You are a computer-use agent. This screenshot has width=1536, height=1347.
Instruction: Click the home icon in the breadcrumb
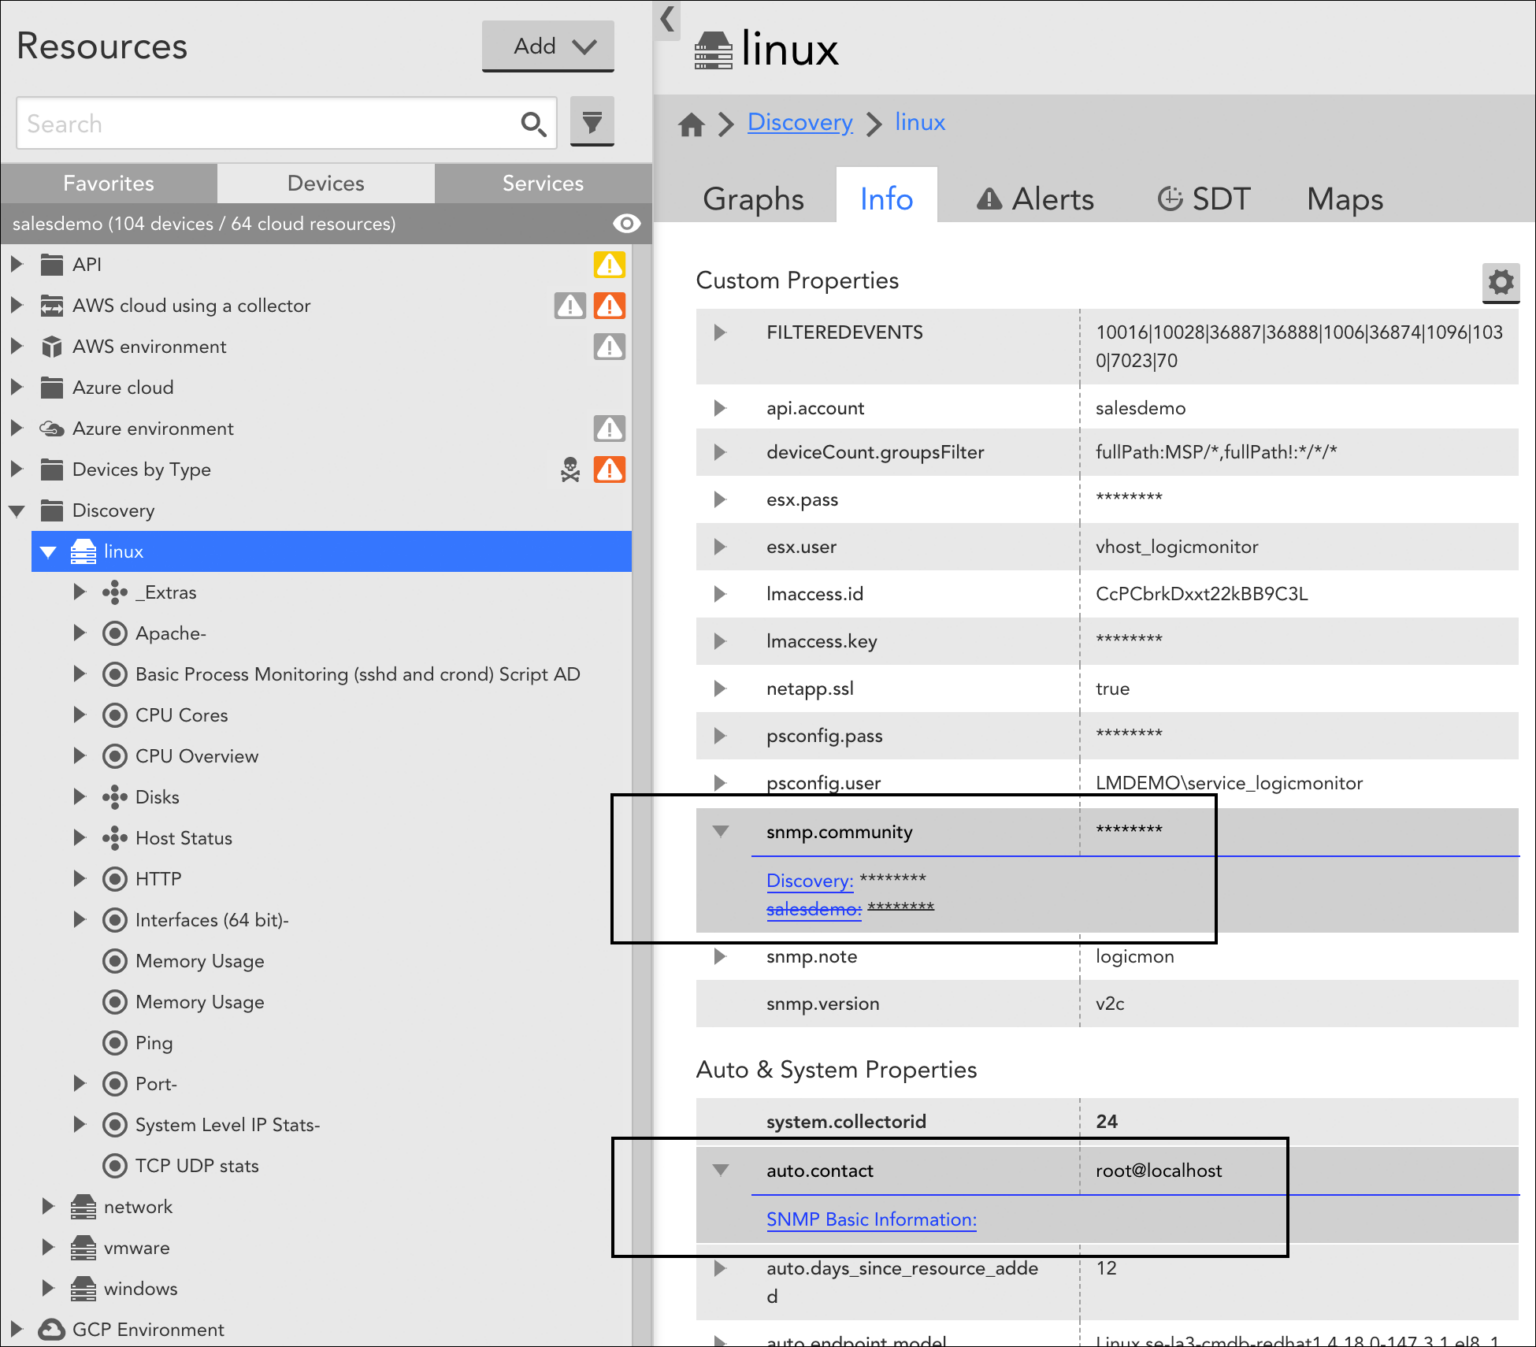click(691, 123)
